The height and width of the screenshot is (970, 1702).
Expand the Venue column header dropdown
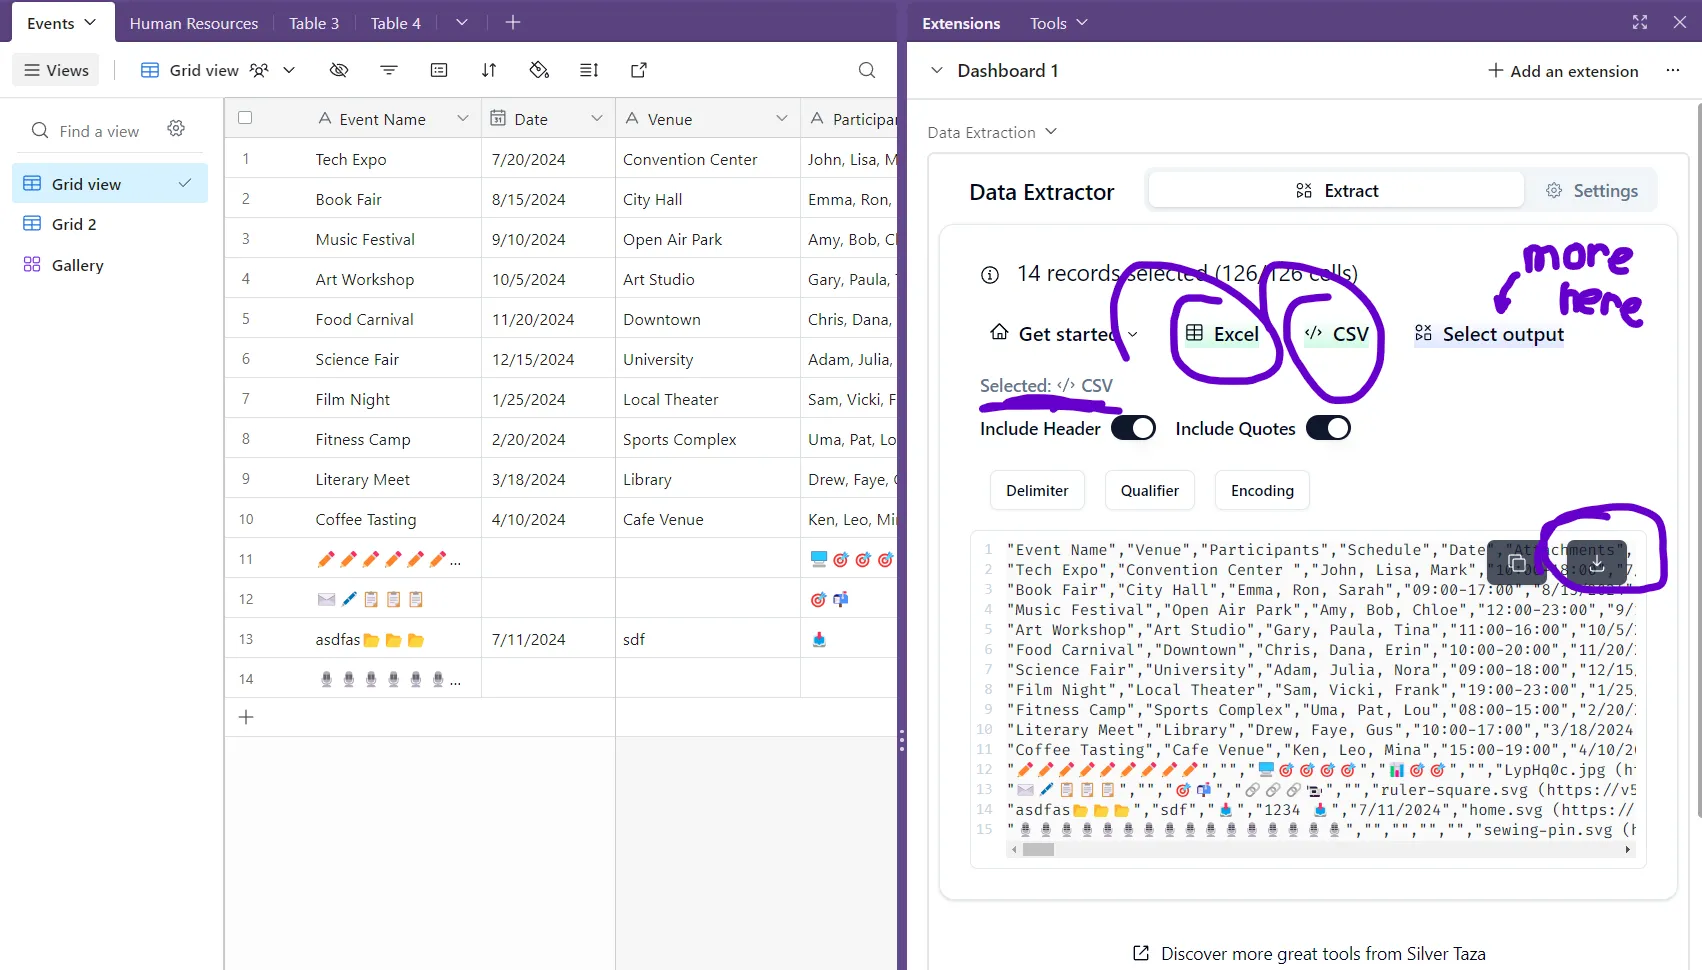[783, 118]
